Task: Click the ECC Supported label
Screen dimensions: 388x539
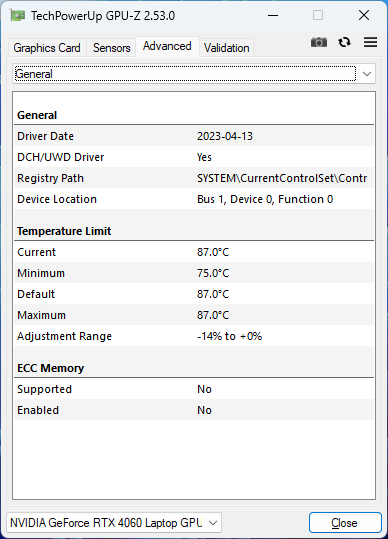Action: point(45,389)
